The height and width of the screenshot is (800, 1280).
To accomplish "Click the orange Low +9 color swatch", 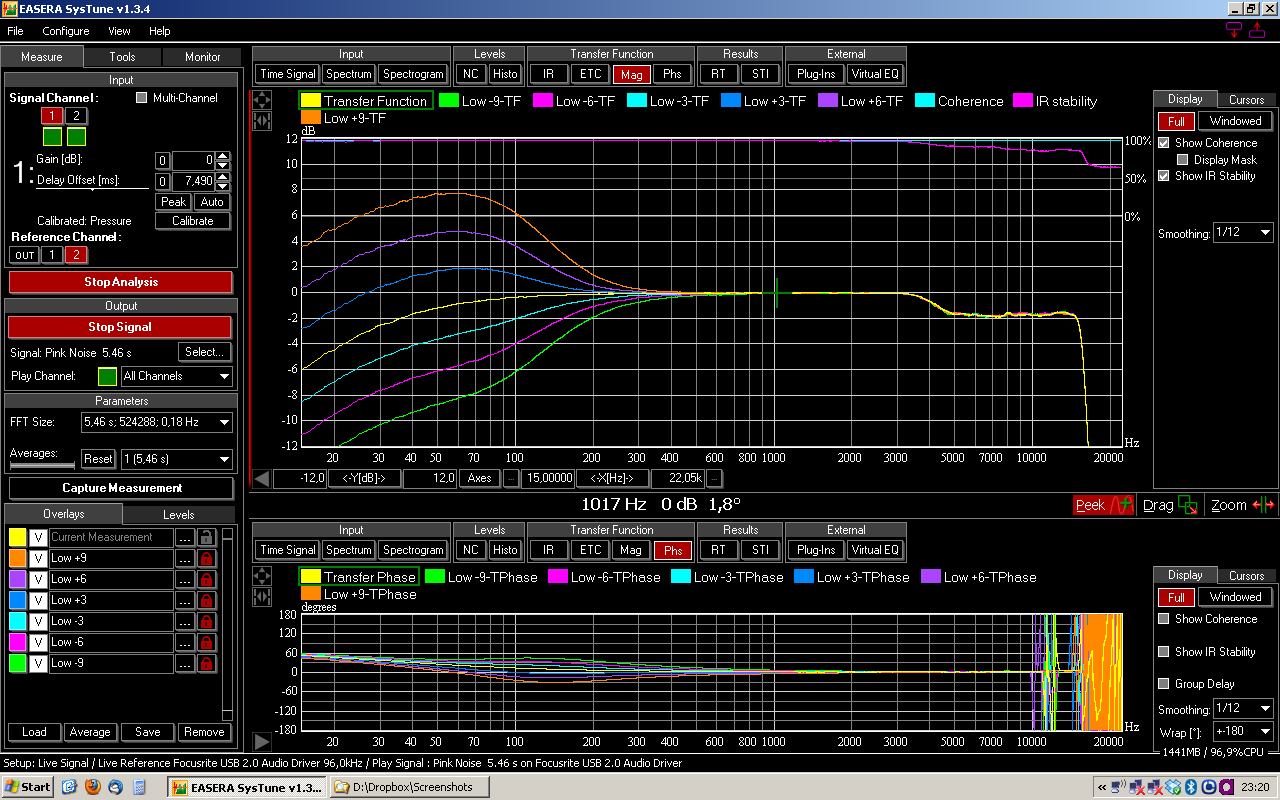I will 17,558.
